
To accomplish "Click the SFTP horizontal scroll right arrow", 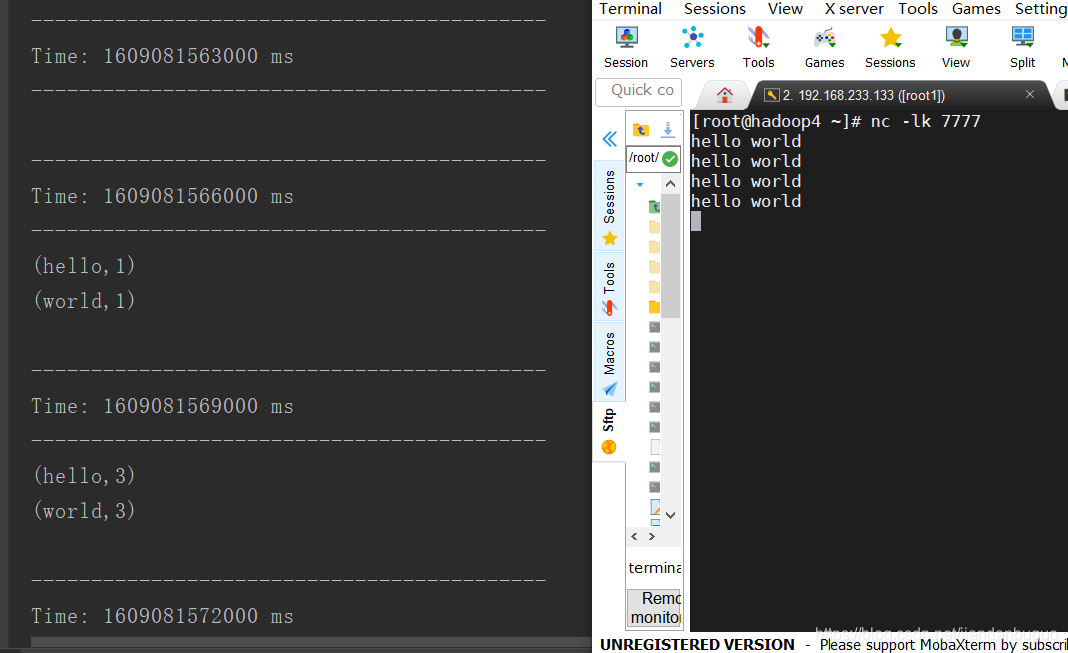I will tap(652, 537).
